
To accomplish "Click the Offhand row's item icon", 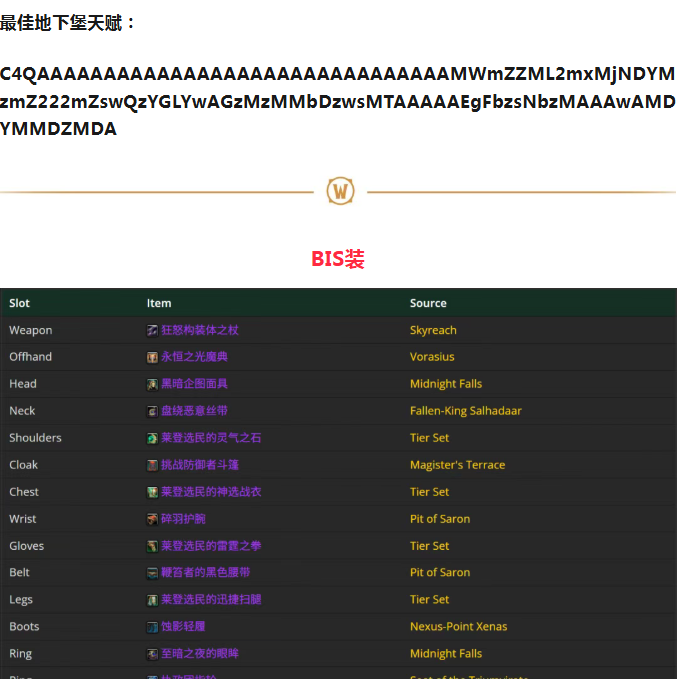I will pos(152,357).
